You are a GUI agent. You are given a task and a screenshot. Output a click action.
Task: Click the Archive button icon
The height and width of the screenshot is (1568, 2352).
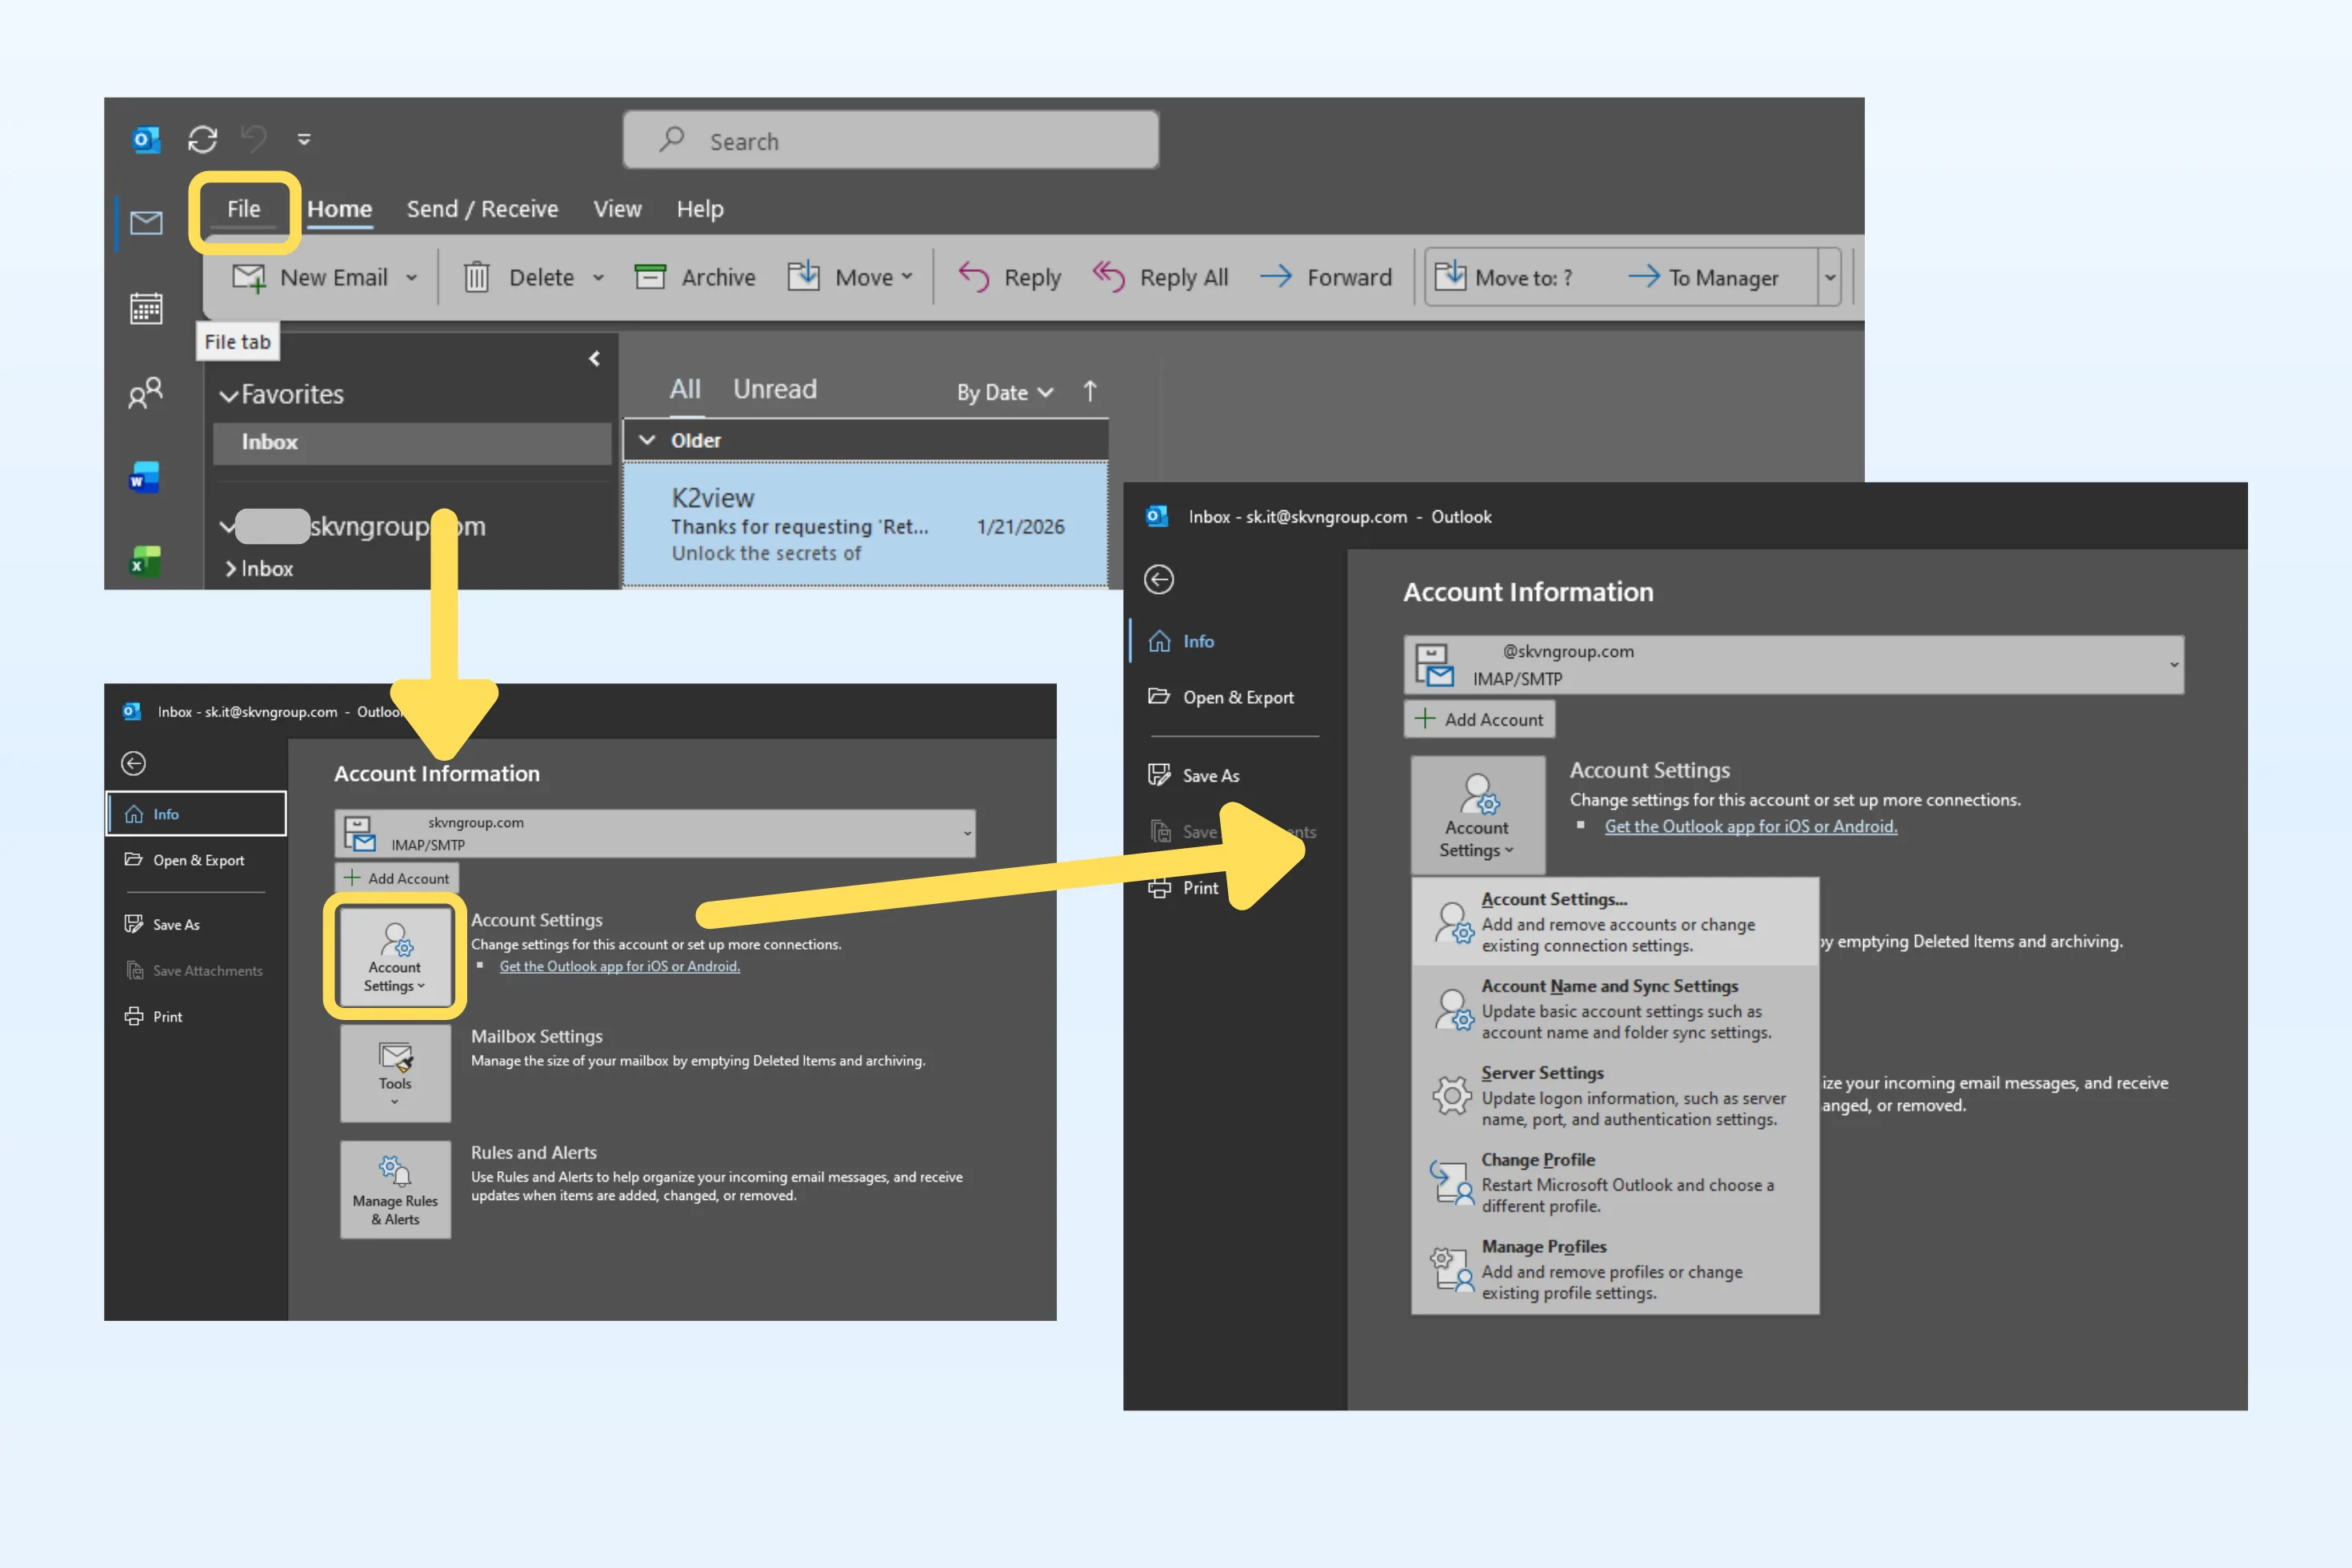[650, 277]
